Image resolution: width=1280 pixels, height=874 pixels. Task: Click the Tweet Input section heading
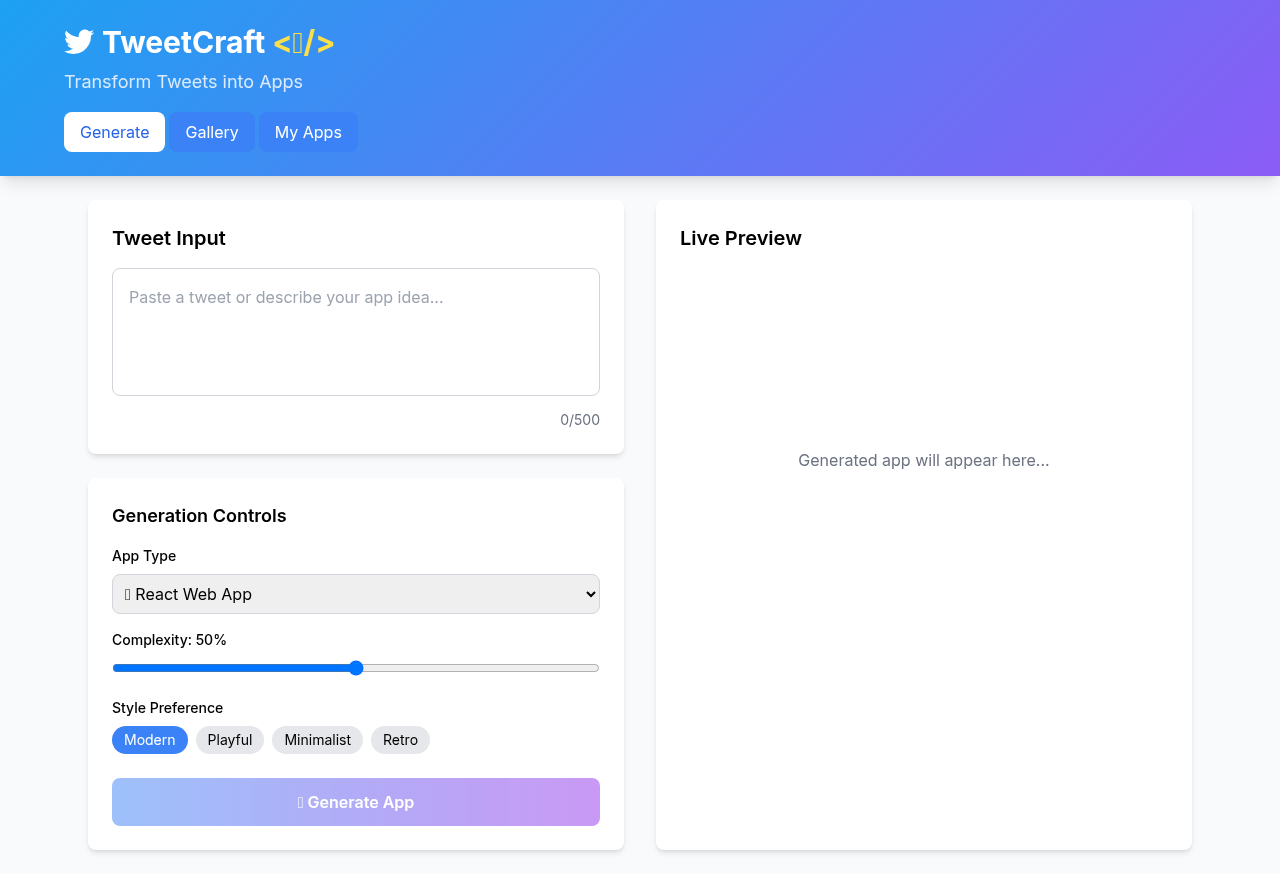click(168, 238)
